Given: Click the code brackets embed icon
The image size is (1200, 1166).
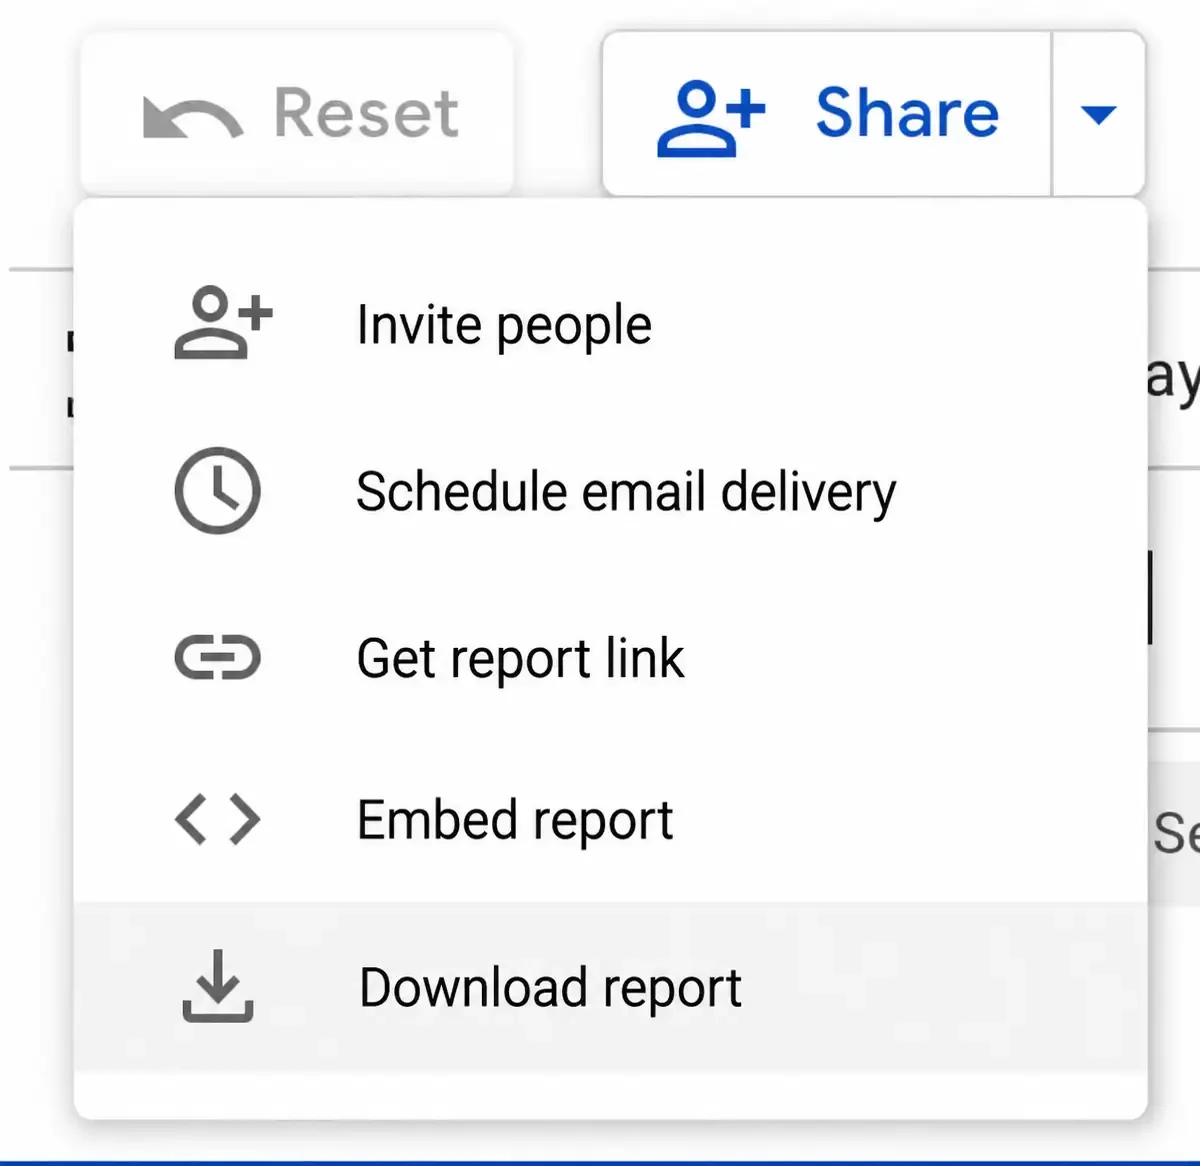Looking at the screenshot, I should 218,820.
